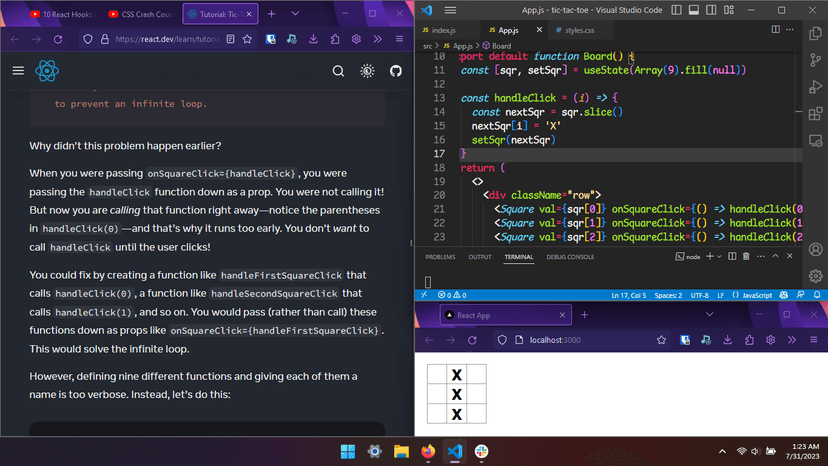
Task: Open the VS Code Explorer view
Action: (816, 33)
